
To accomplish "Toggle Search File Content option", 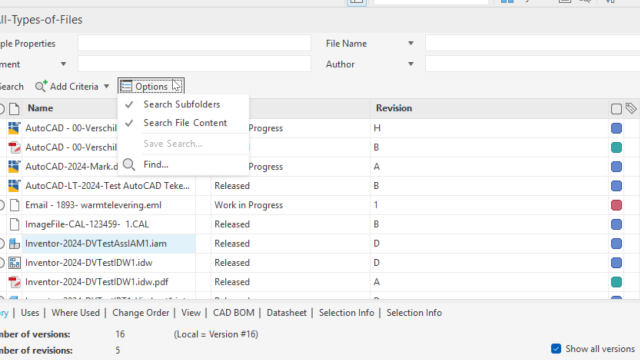I will [185, 123].
